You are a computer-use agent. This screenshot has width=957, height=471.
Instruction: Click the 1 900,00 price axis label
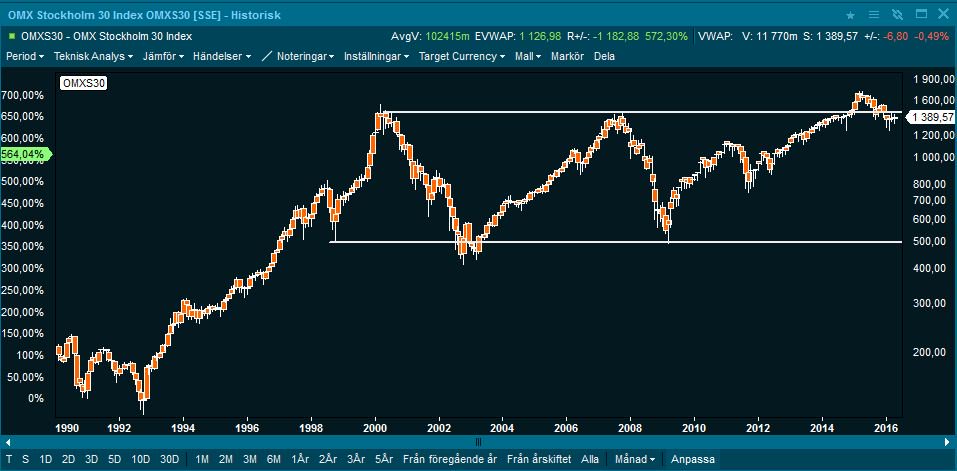(934, 79)
